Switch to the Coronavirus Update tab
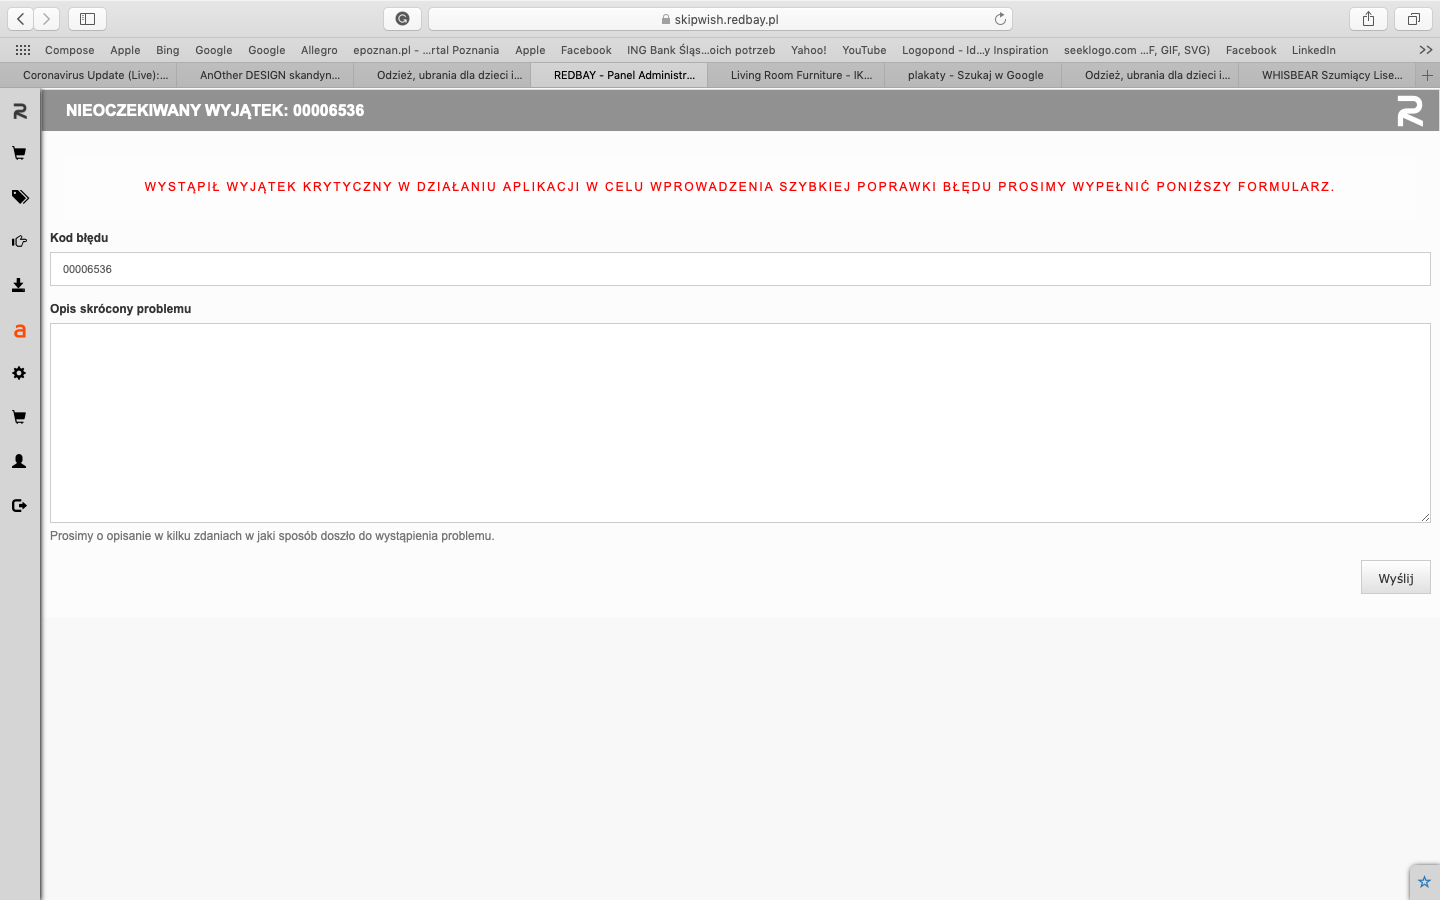Viewport: 1440px width, 900px height. click(x=95, y=75)
